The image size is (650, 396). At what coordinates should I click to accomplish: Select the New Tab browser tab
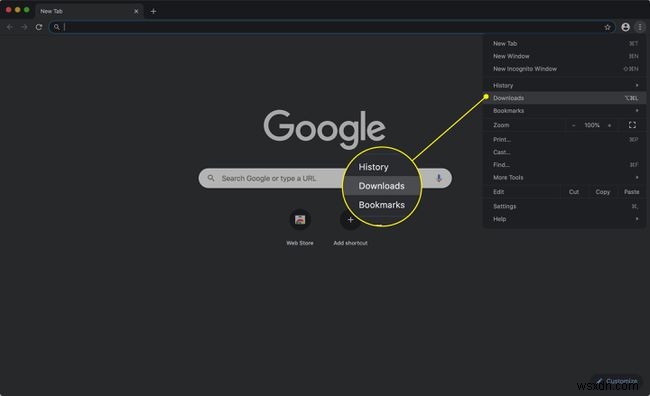[89, 11]
